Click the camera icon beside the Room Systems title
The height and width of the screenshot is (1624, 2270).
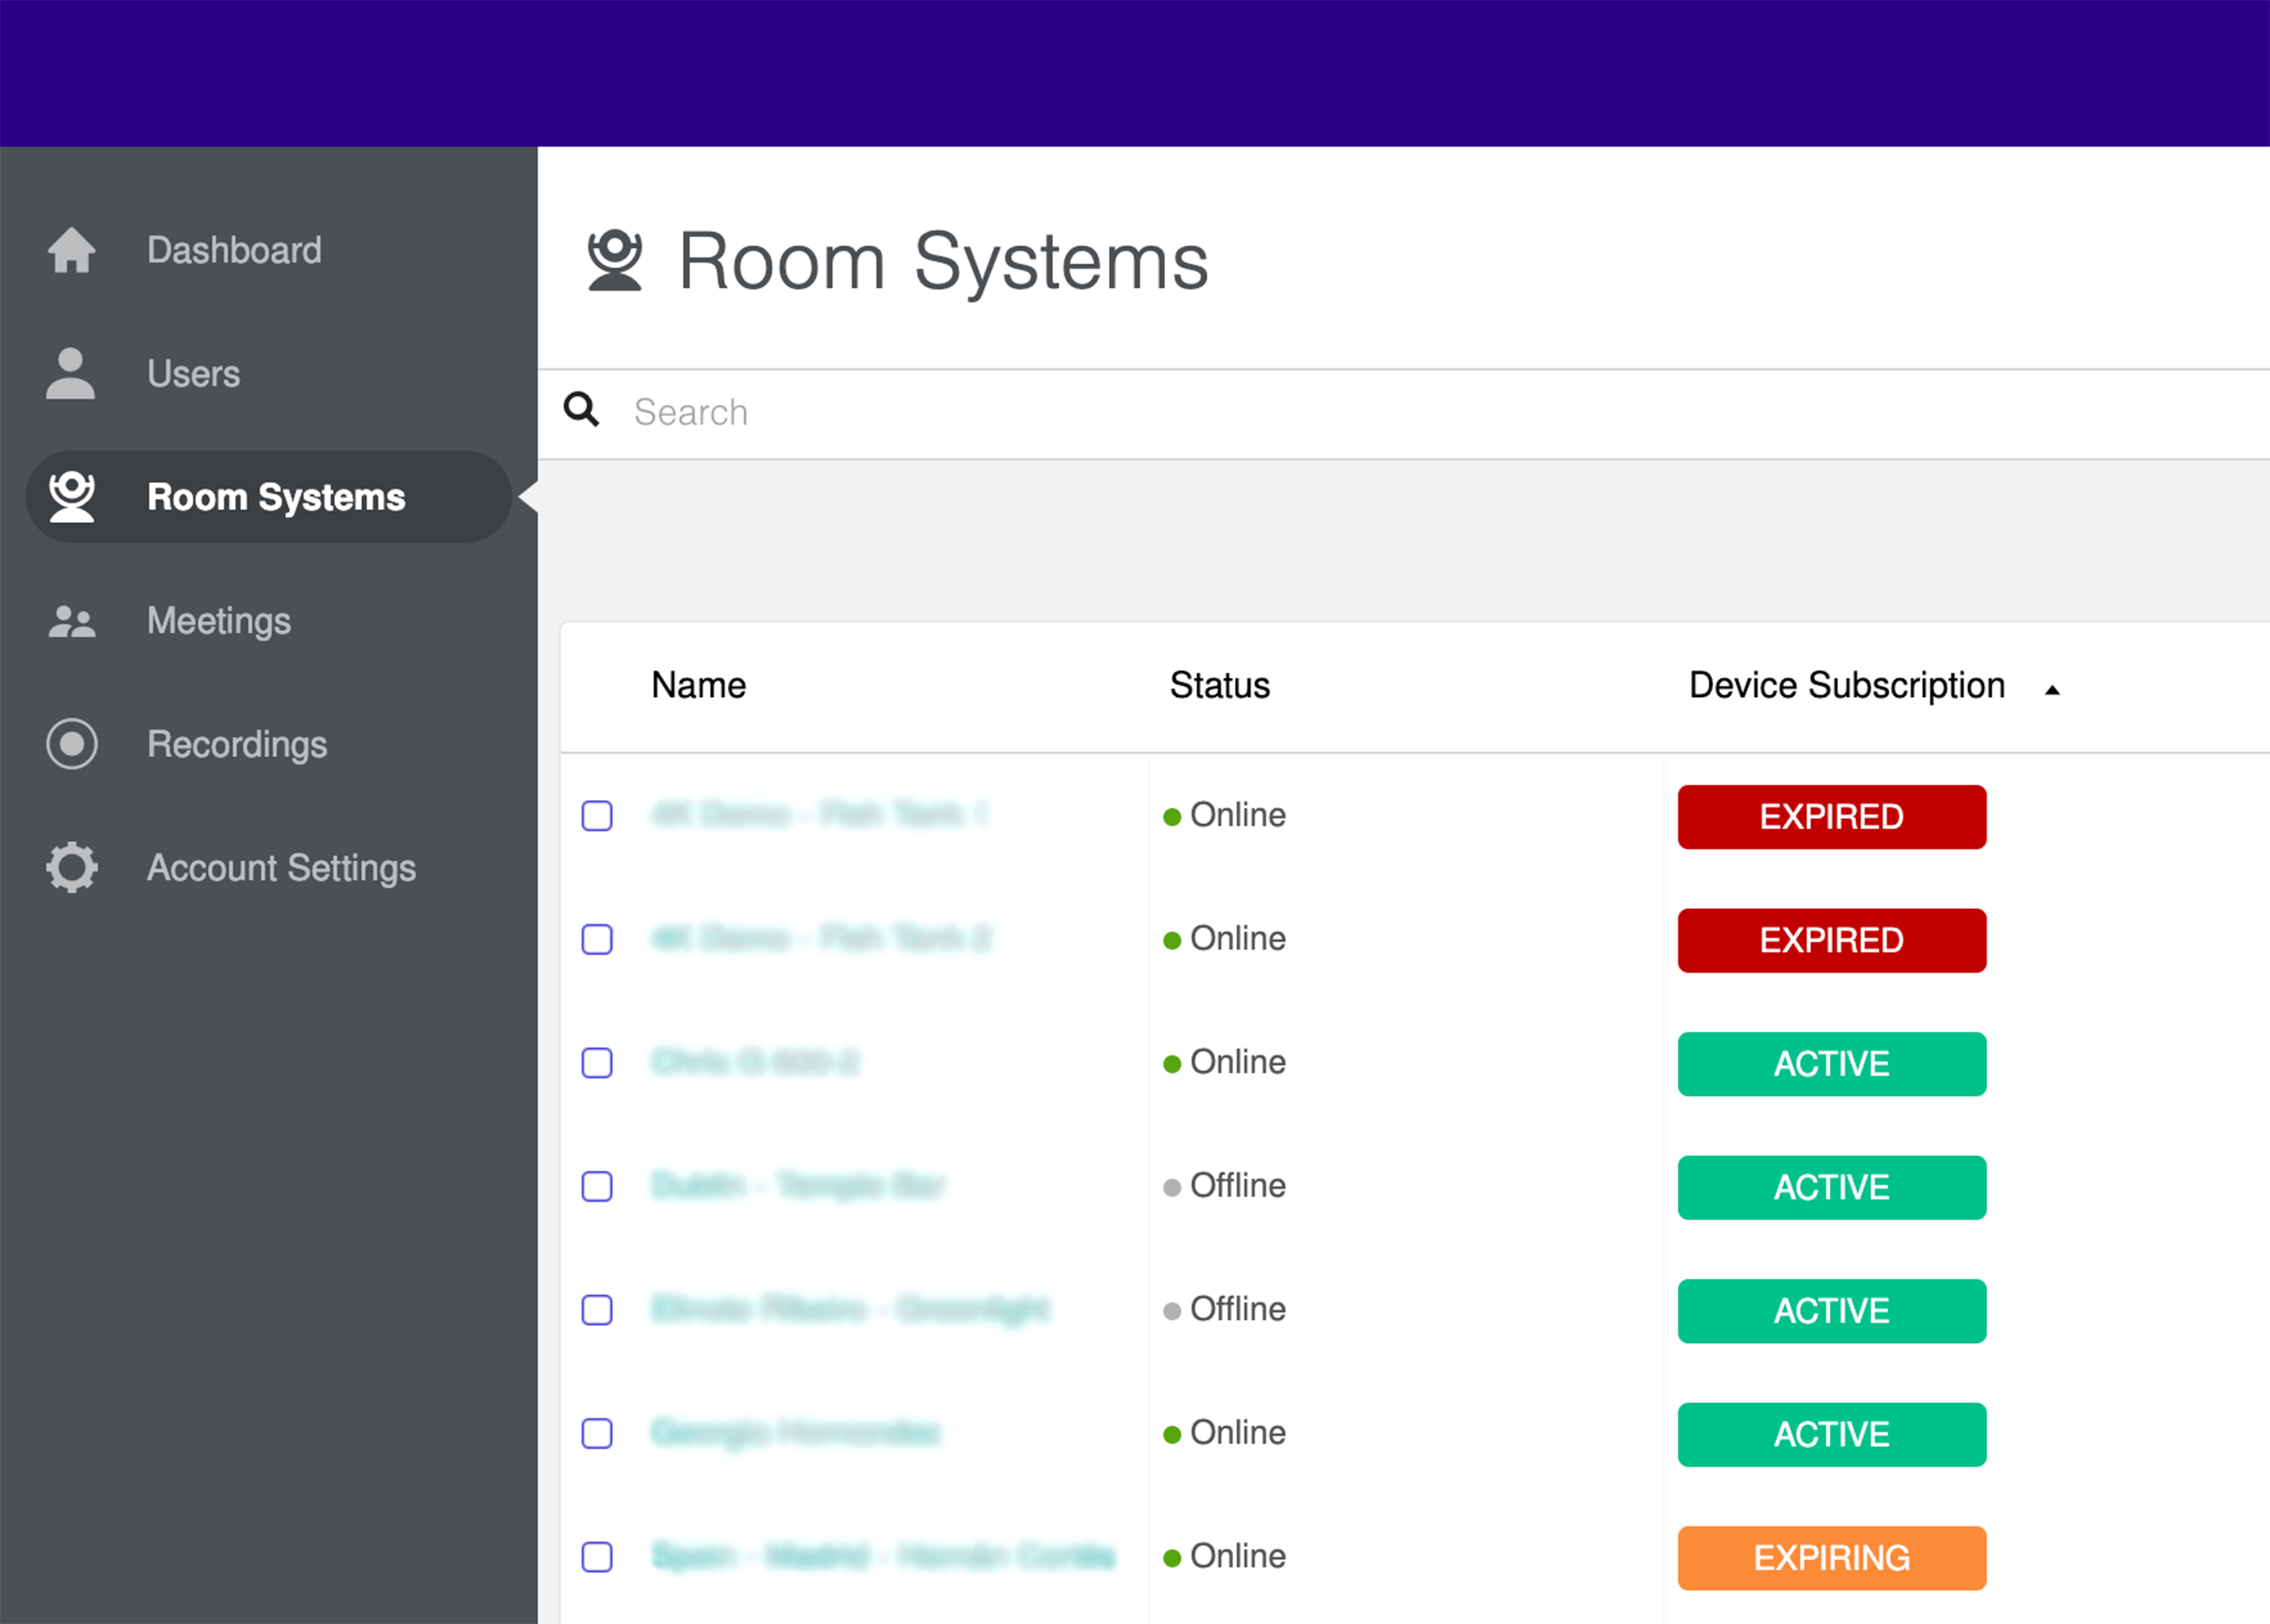pos(617,260)
